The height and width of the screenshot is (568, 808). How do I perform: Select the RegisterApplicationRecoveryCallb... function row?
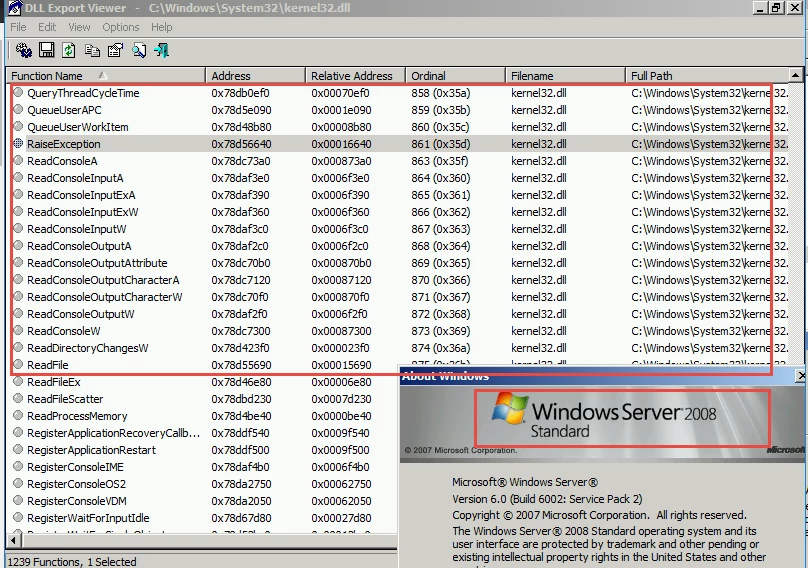(x=204, y=433)
